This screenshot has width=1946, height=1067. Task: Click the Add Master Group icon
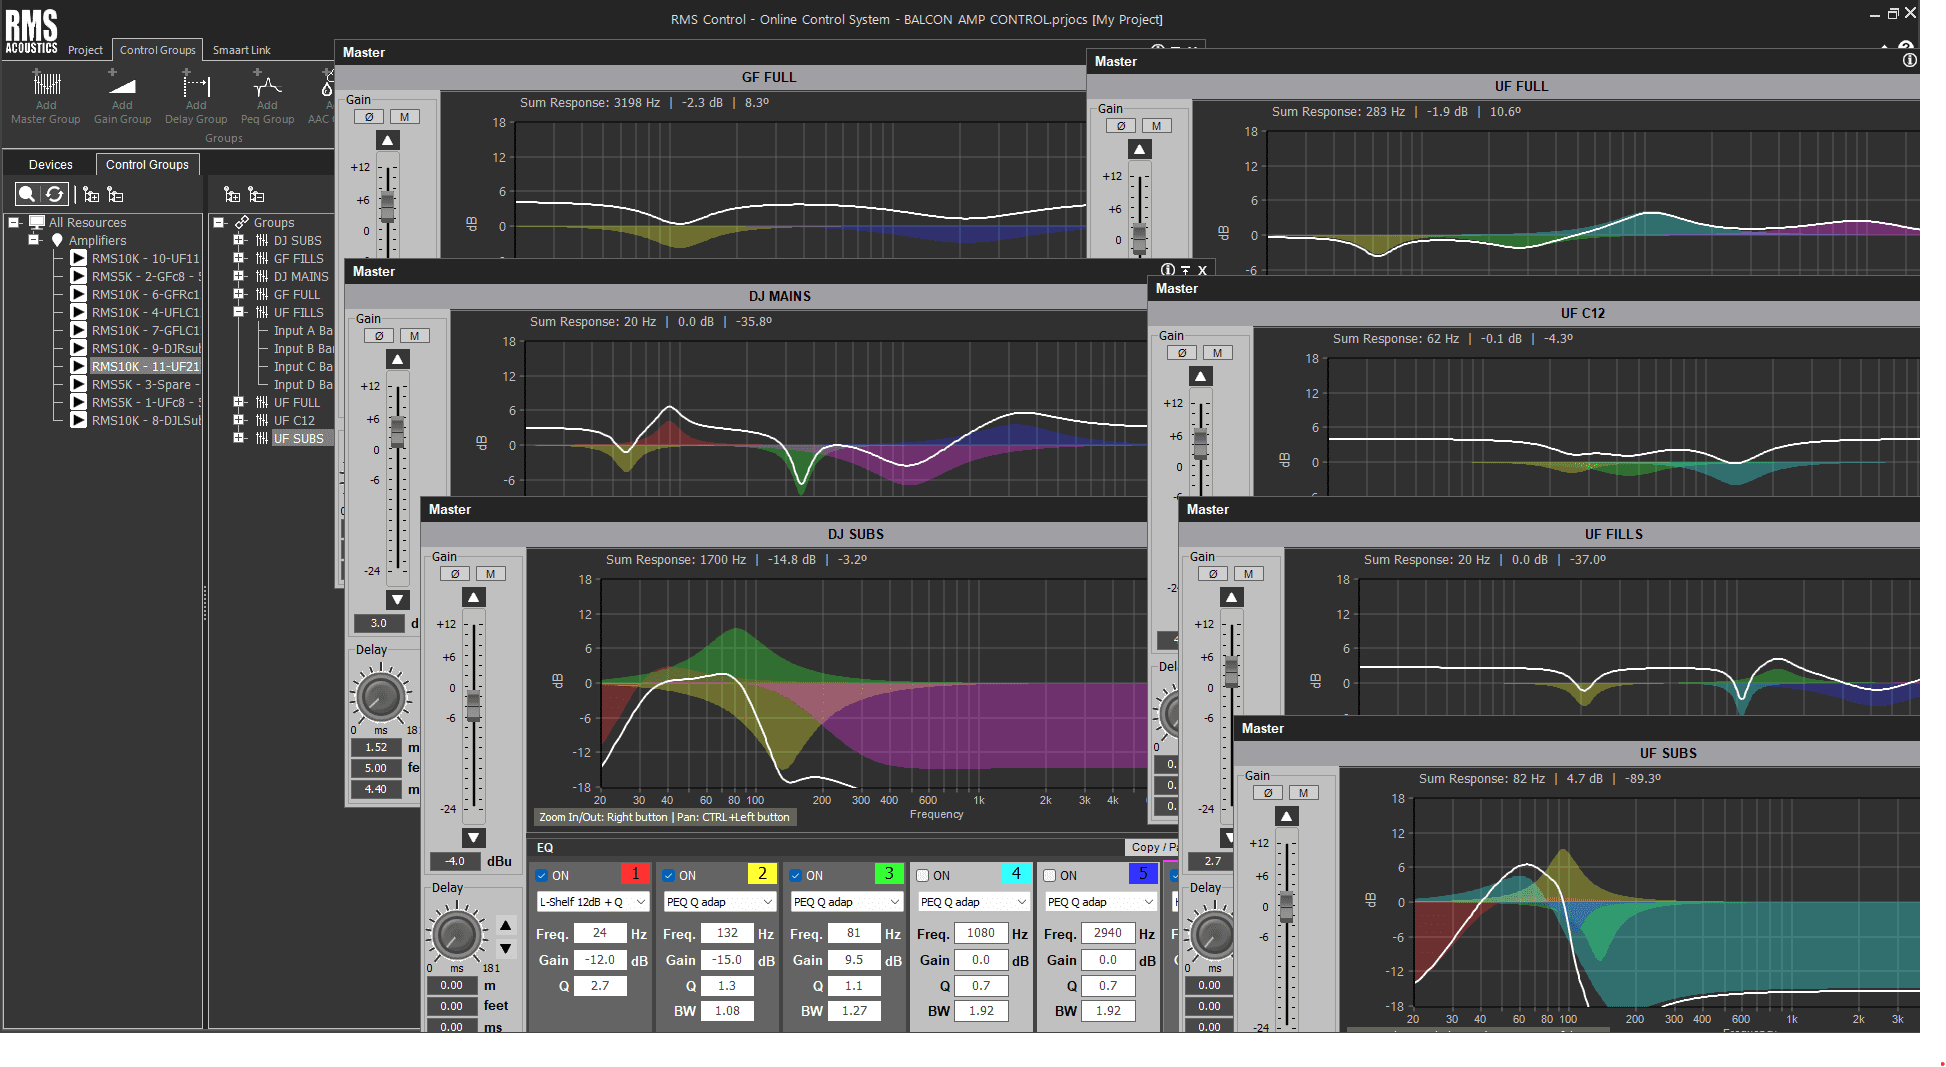pyautogui.click(x=47, y=84)
